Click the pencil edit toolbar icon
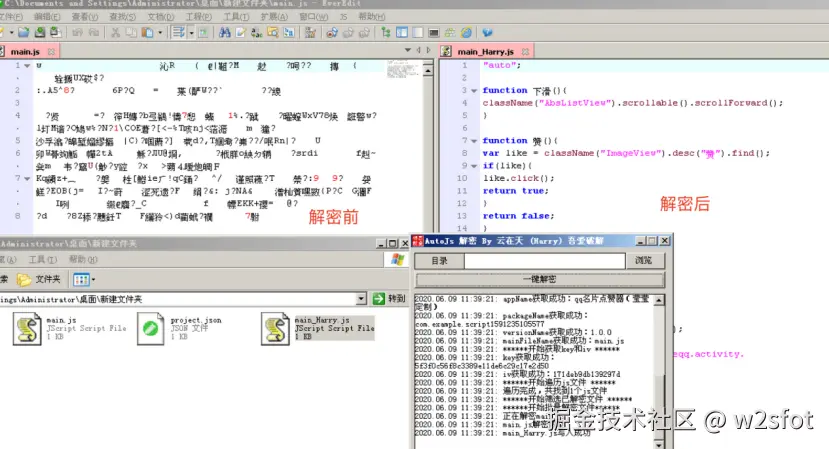The image size is (829, 449). coord(241,33)
